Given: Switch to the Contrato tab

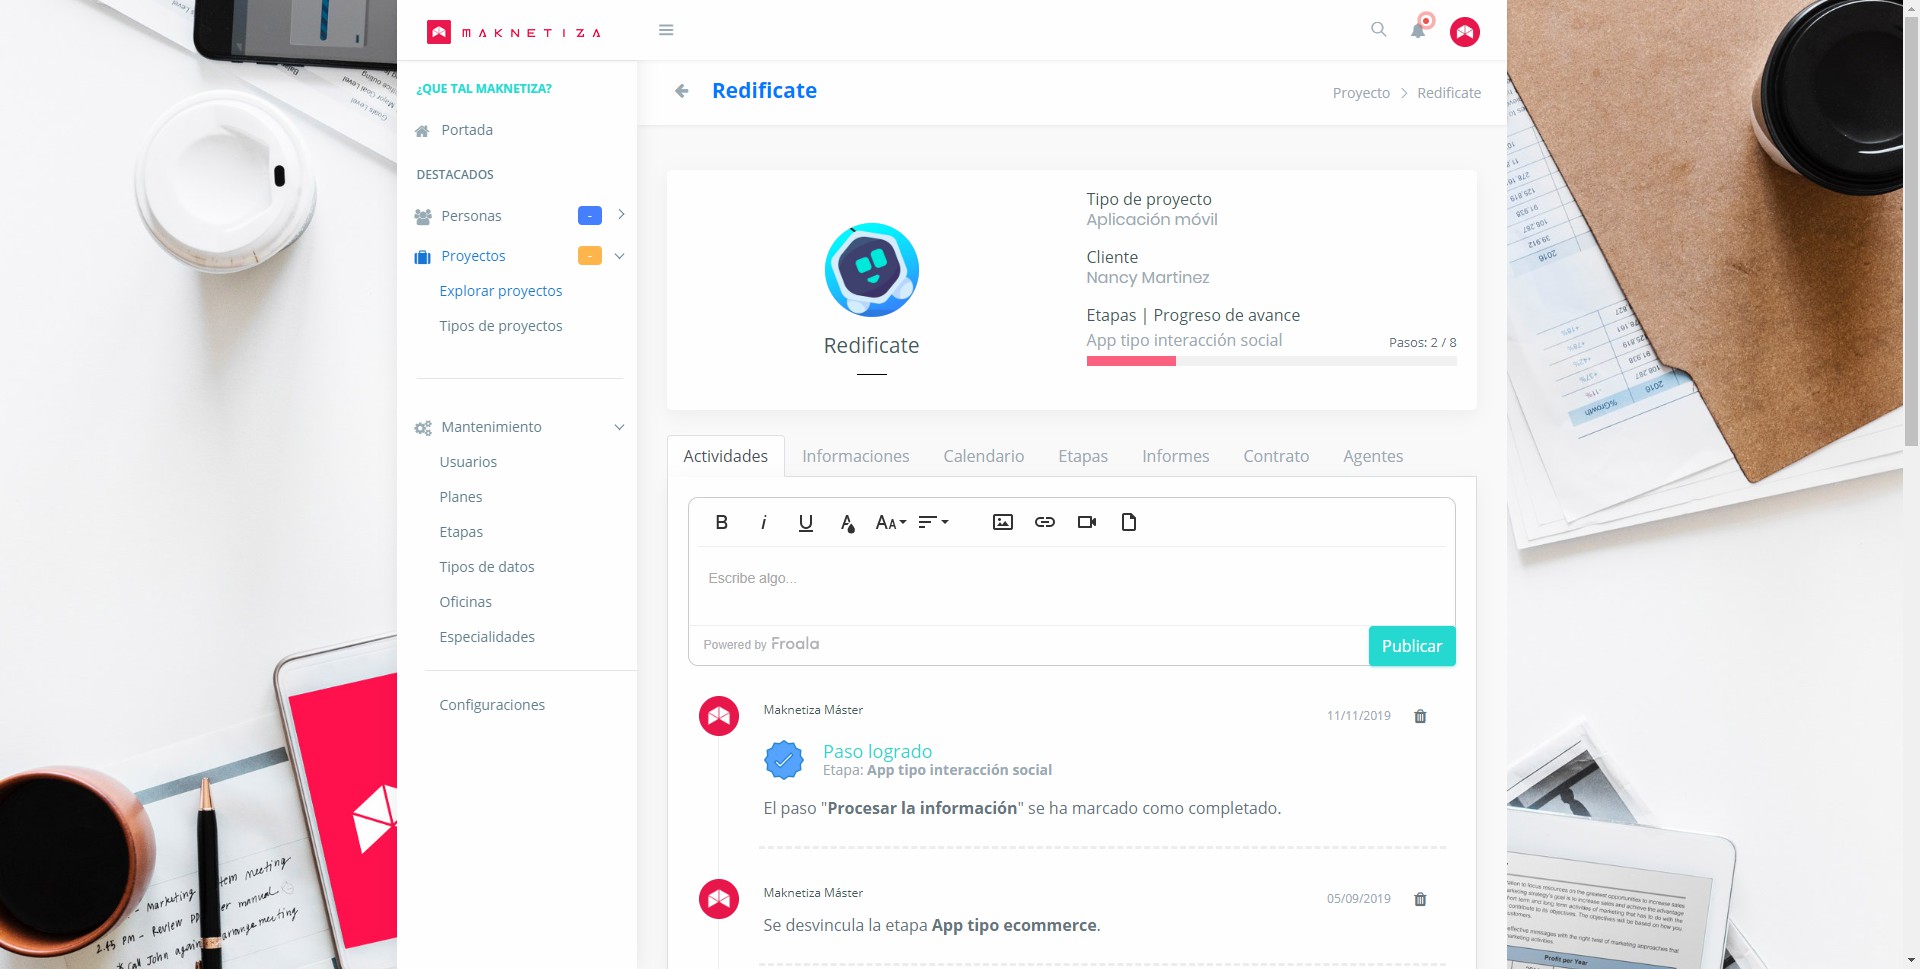Looking at the screenshot, I should [x=1276, y=456].
